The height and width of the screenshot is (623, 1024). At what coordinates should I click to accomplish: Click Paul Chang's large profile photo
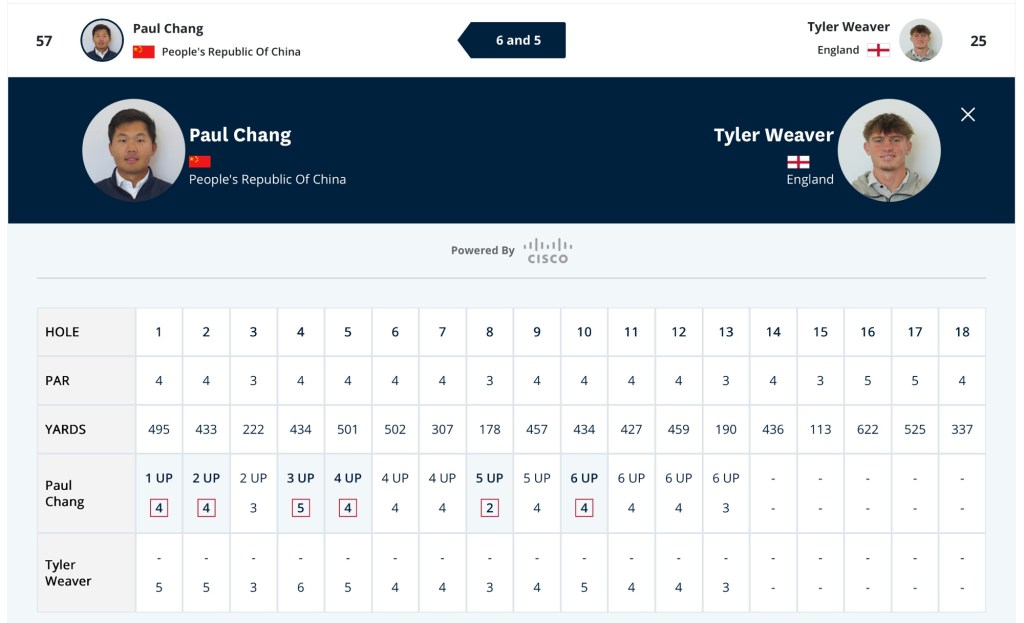133,150
